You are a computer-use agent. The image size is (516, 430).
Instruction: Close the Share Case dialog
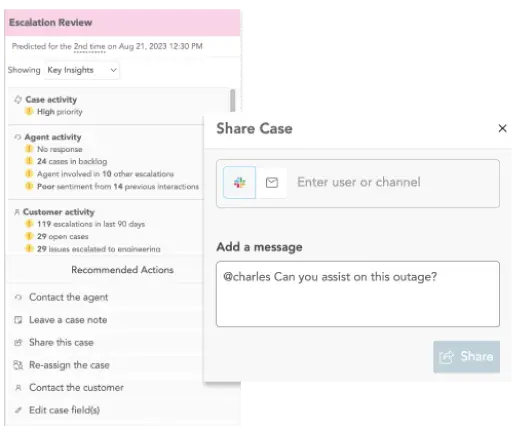tap(502, 128)
